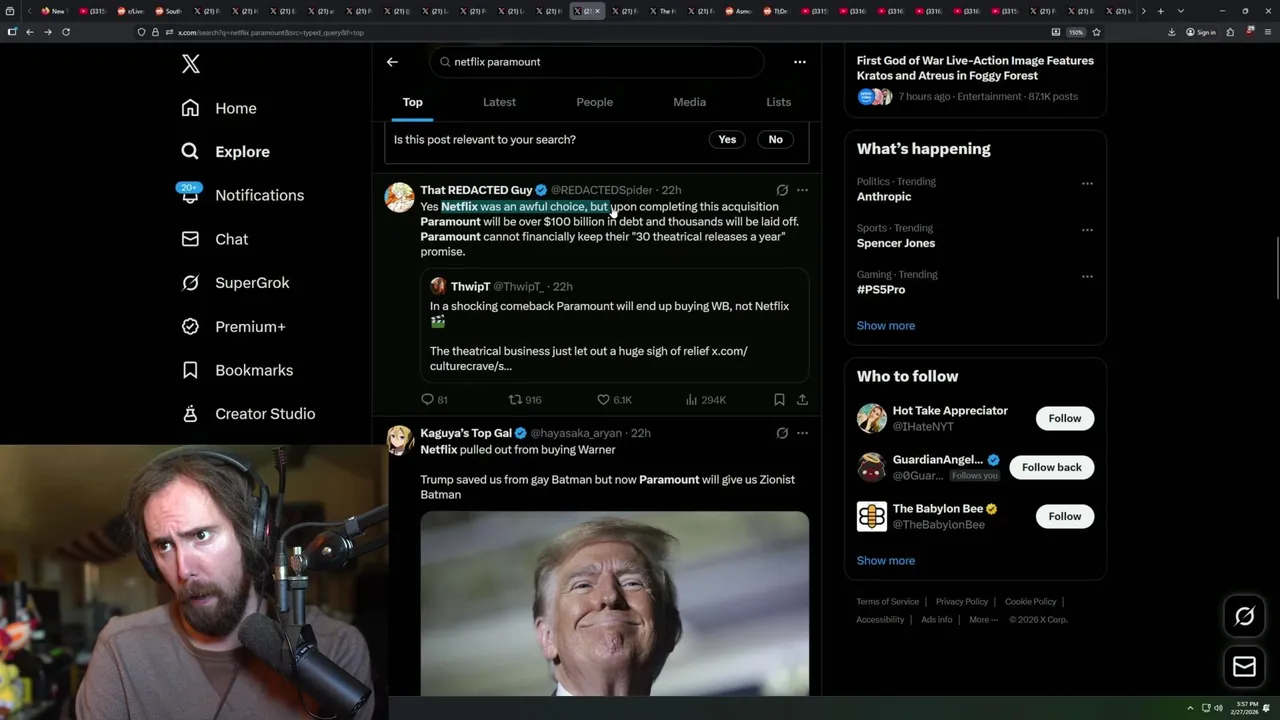Click the X logo in sidebar

191,64
